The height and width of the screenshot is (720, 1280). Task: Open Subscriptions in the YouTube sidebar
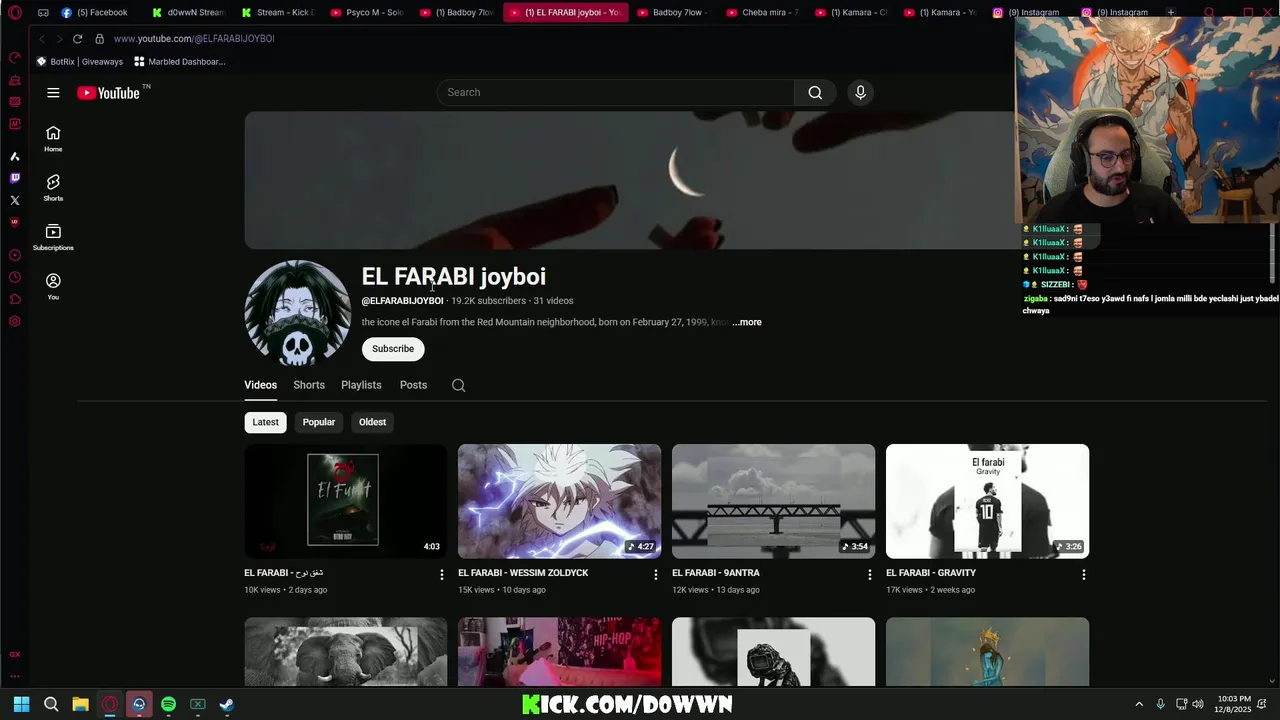[x=53, y=237]
